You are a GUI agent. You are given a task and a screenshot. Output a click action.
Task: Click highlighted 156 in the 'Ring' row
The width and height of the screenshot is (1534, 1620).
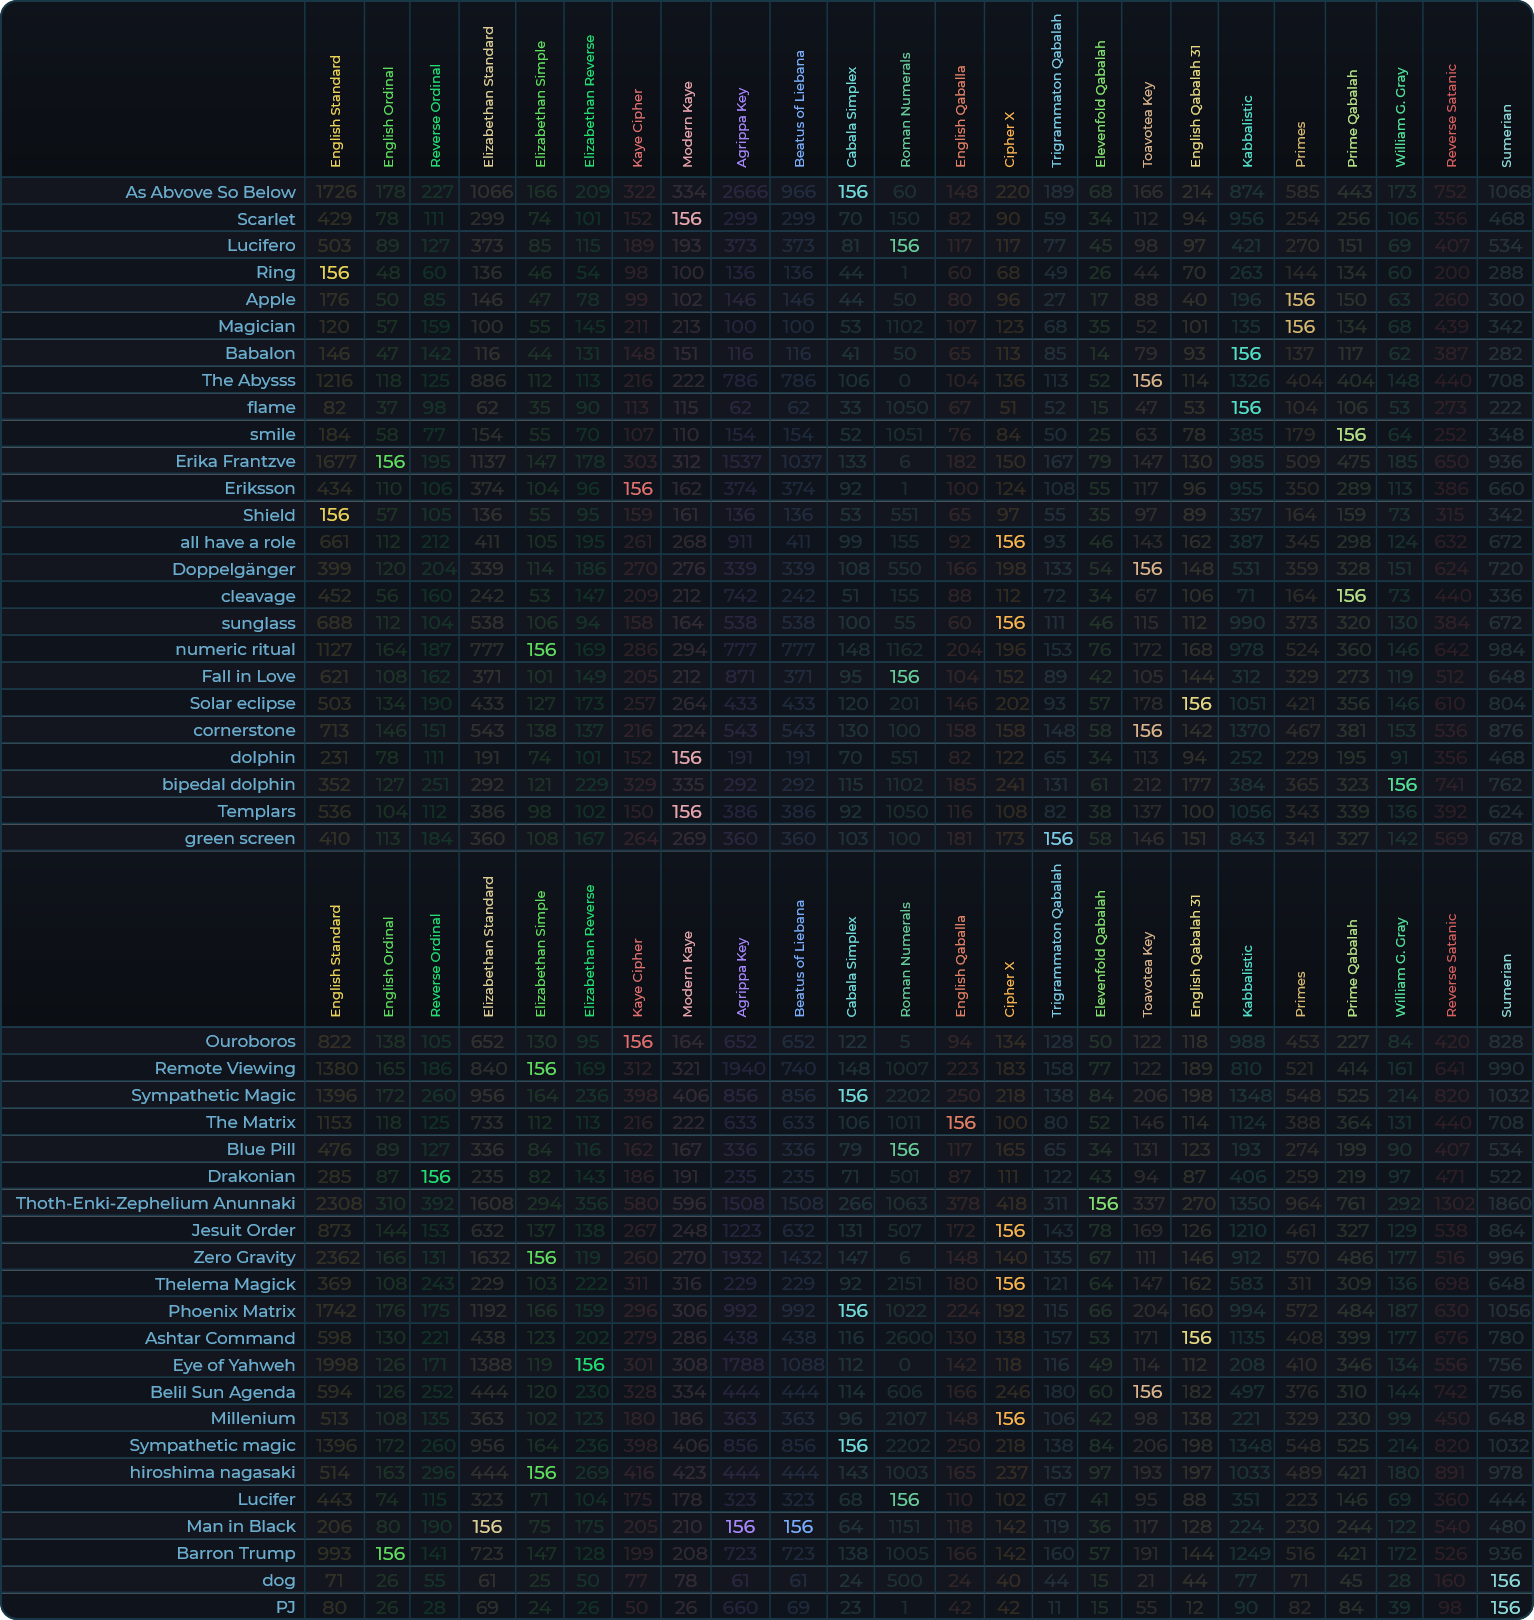334,273
